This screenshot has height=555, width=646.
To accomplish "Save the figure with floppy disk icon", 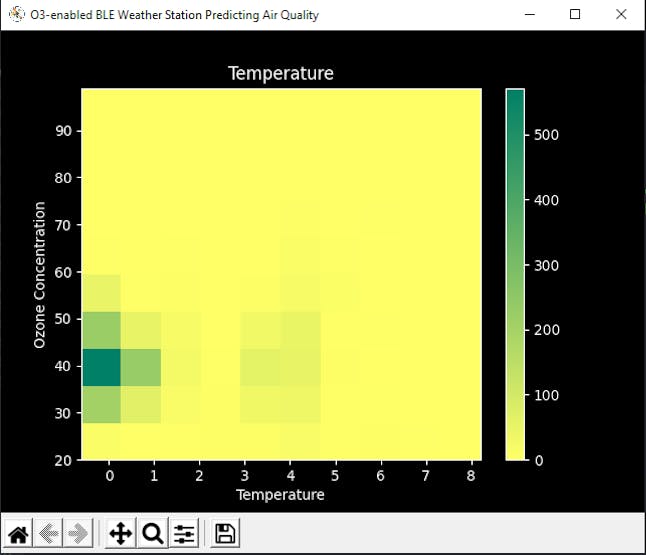I will [x=225, y=534].
